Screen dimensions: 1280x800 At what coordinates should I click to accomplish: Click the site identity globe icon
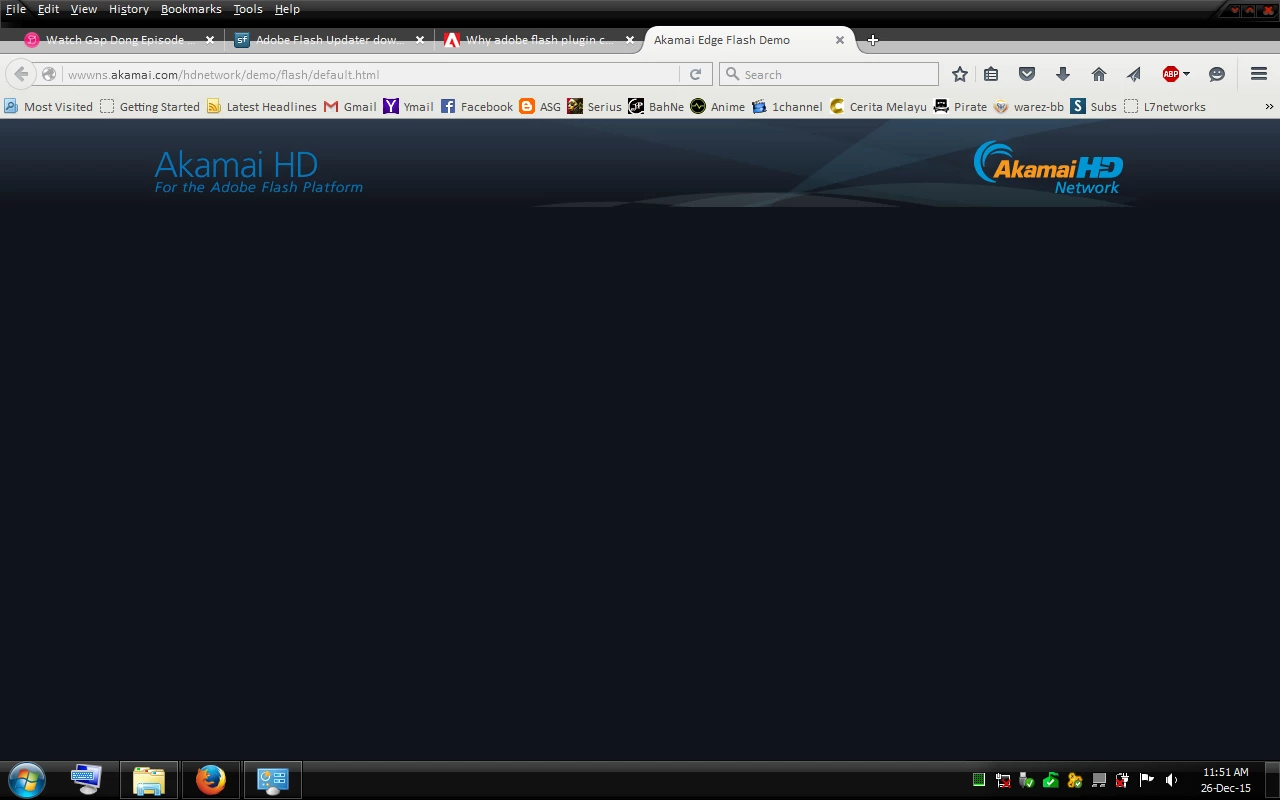point(49,74)
